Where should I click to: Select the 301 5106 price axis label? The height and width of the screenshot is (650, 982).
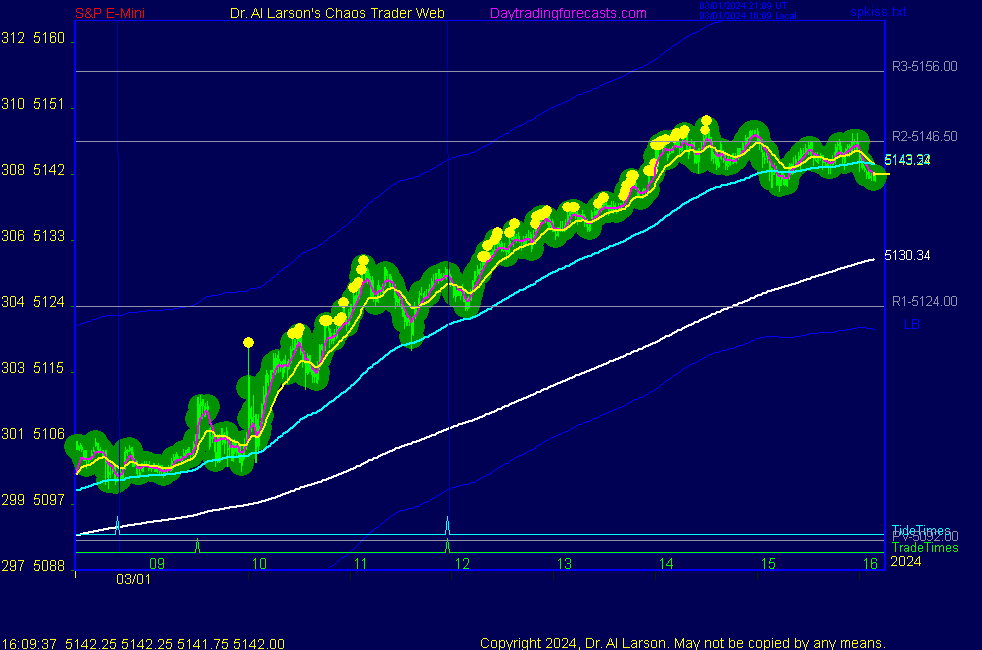(33, 434)
